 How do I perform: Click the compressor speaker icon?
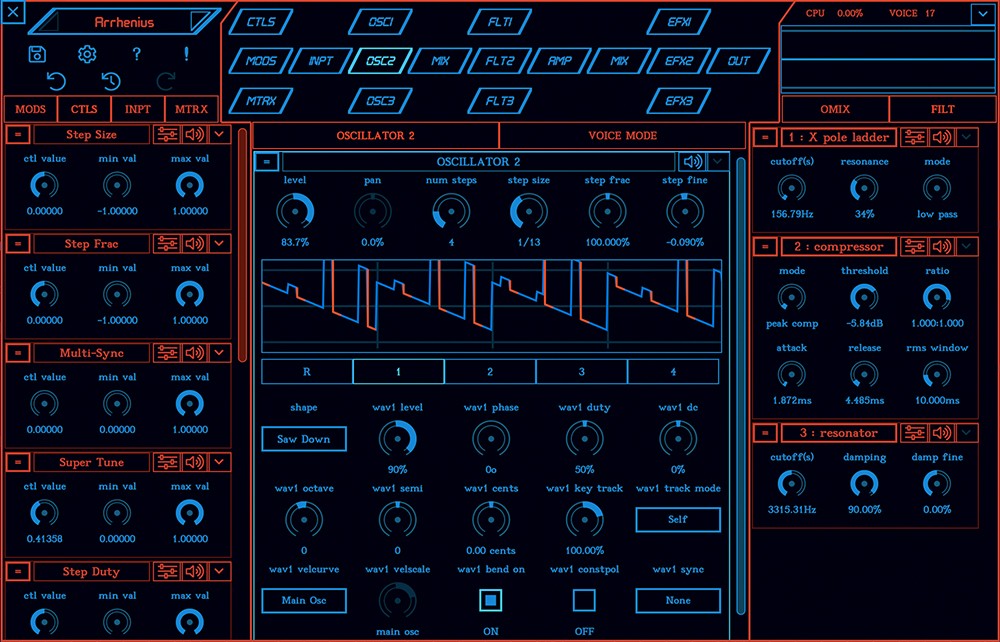941,246
